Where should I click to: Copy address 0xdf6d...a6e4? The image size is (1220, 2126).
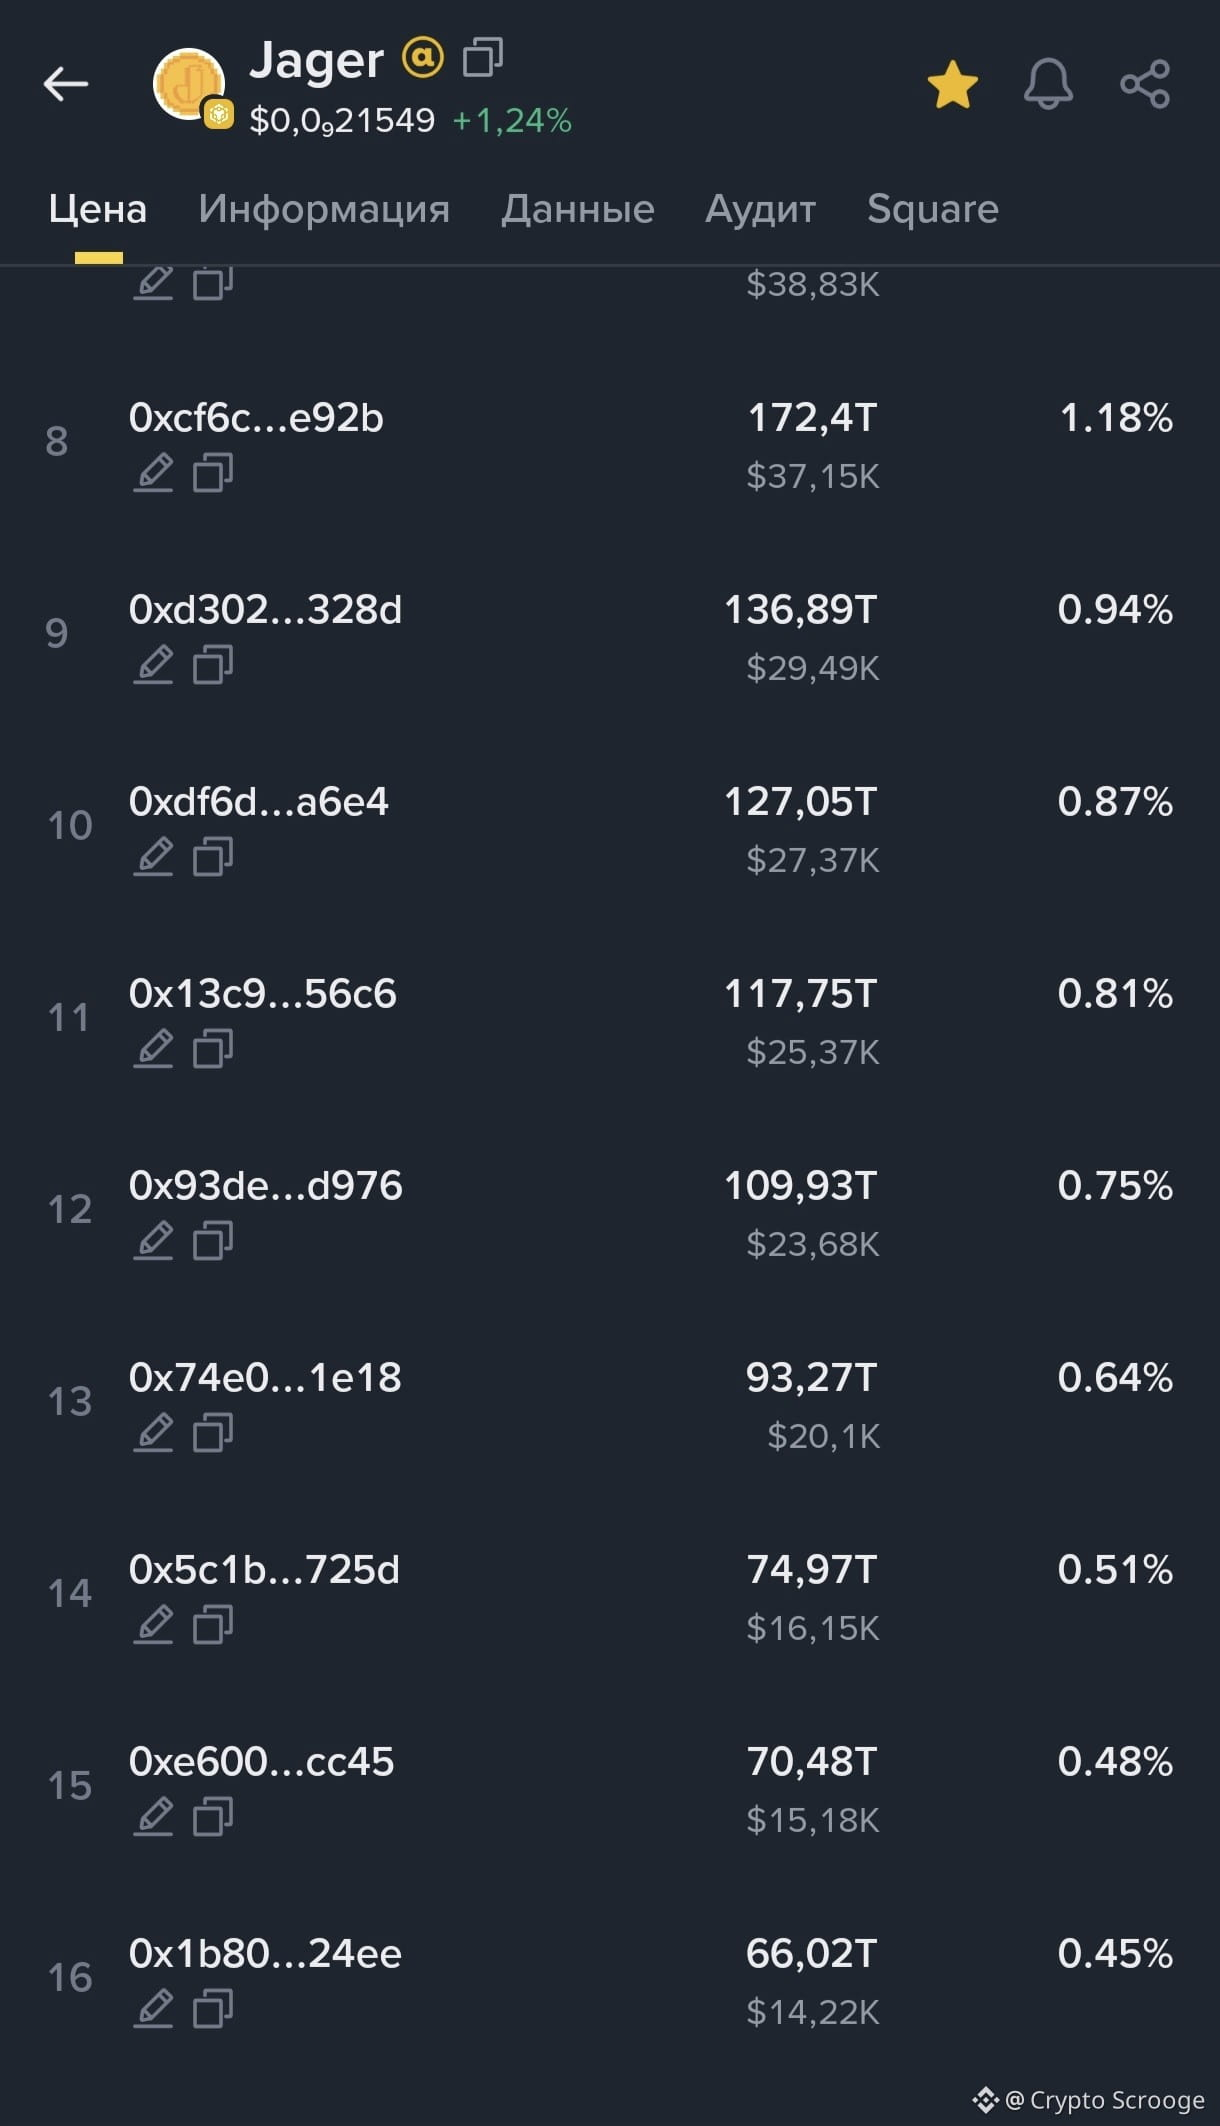pyautogui.click(x=213, y=856)
